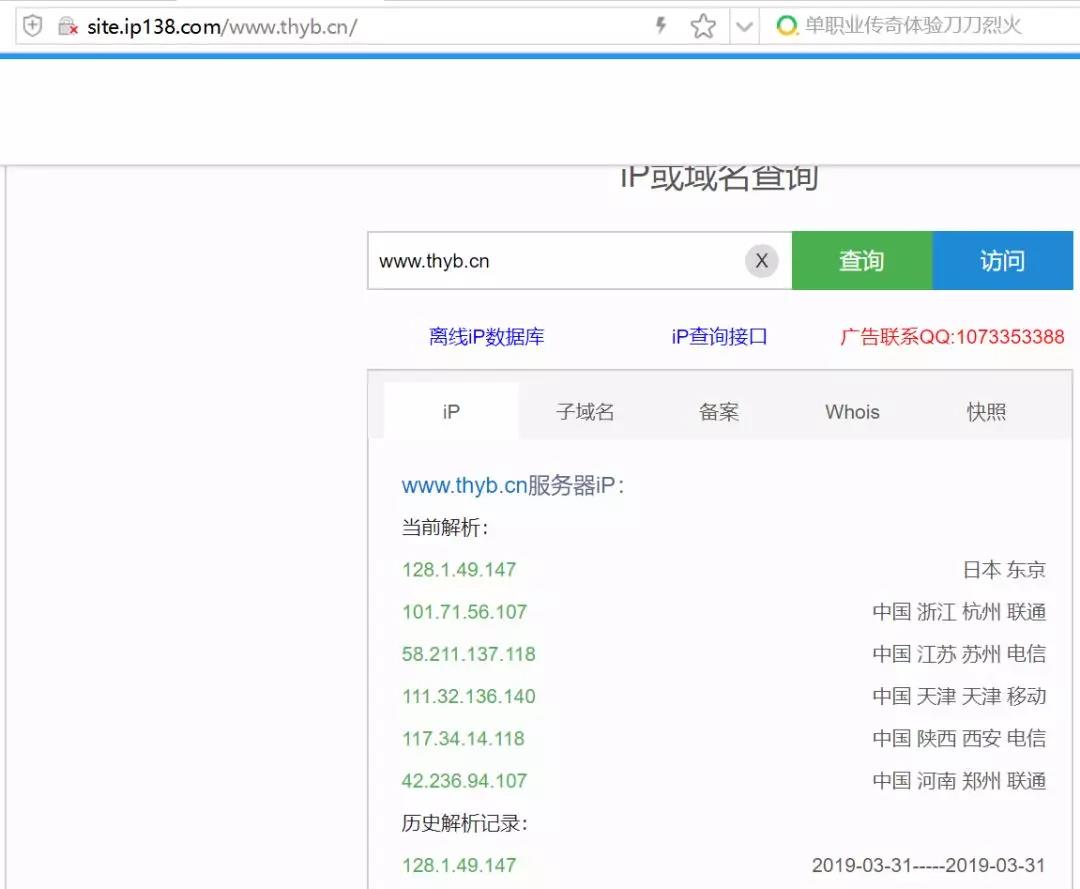Screen dimensions: 1080x889
Task: Click the search engine icon in the search box
Action: coord(788,26)
